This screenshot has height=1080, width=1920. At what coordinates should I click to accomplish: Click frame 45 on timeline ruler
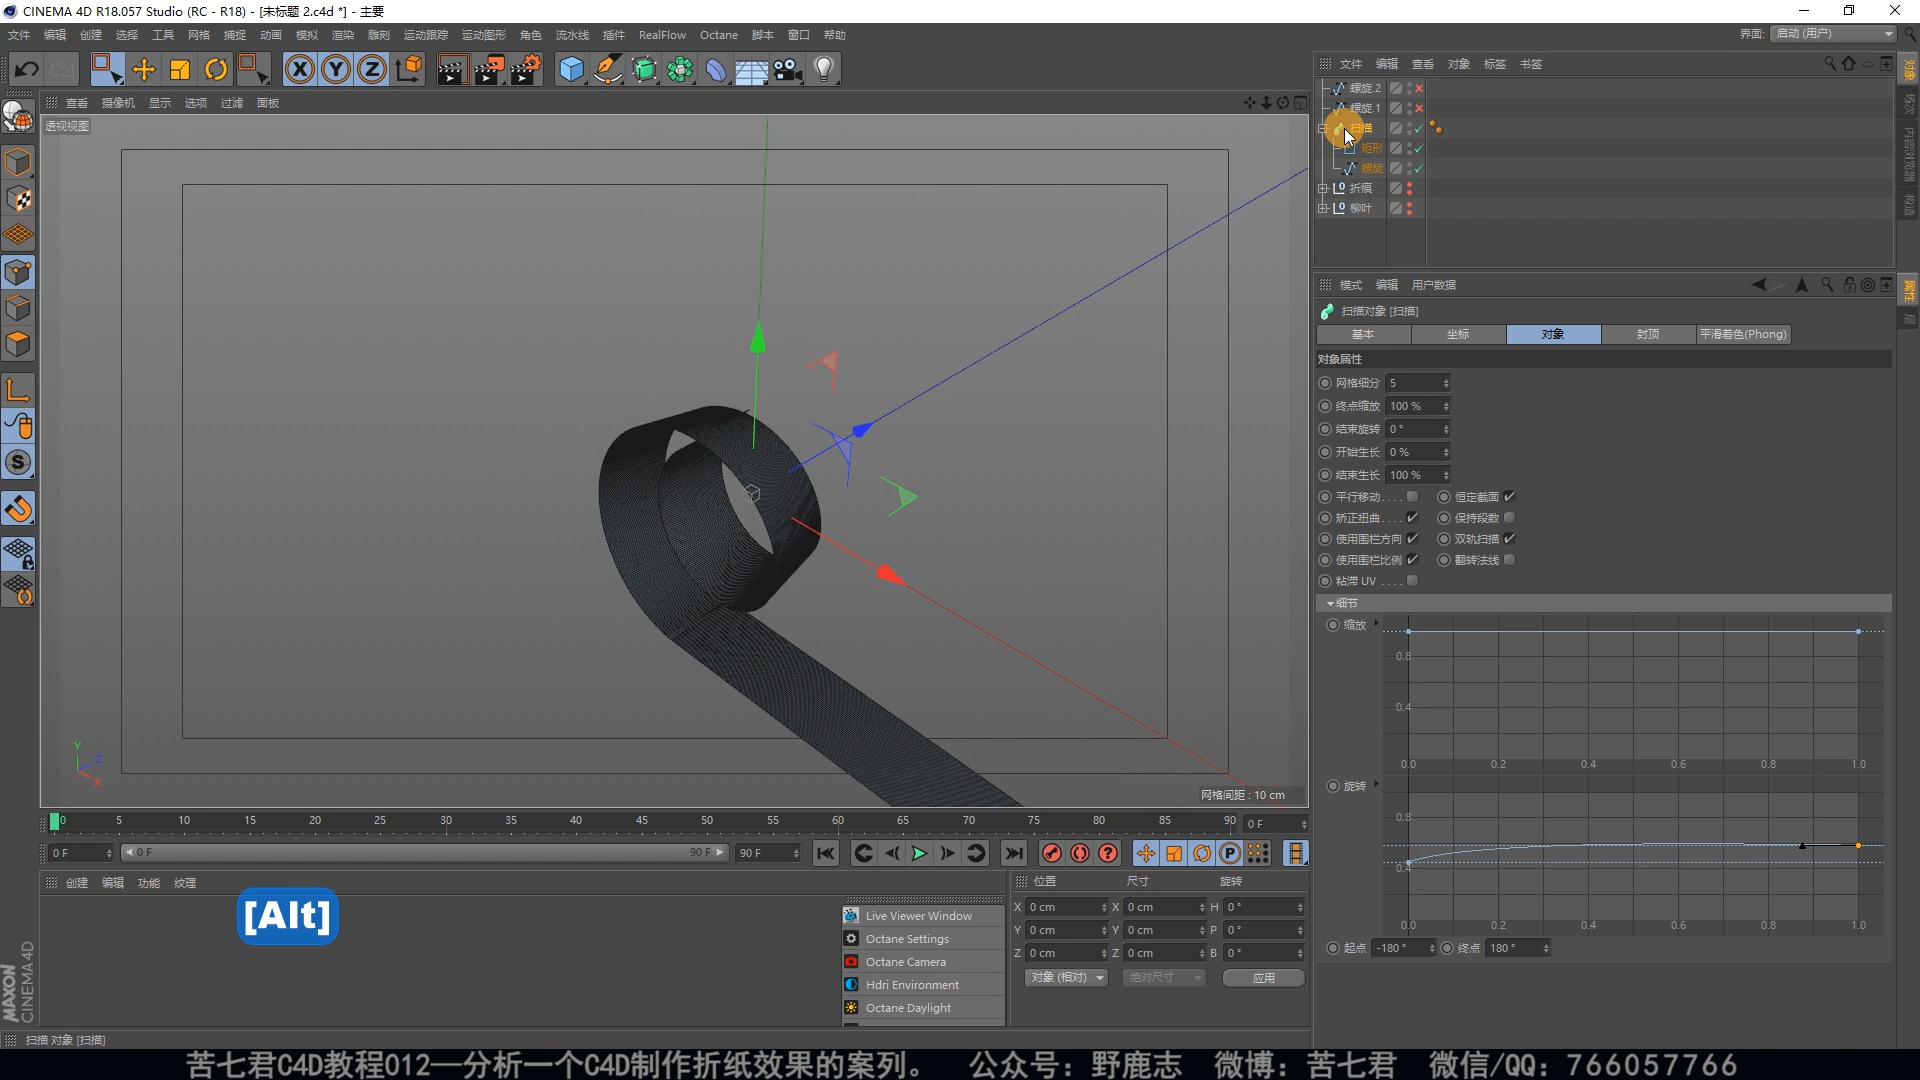[641, 821]
